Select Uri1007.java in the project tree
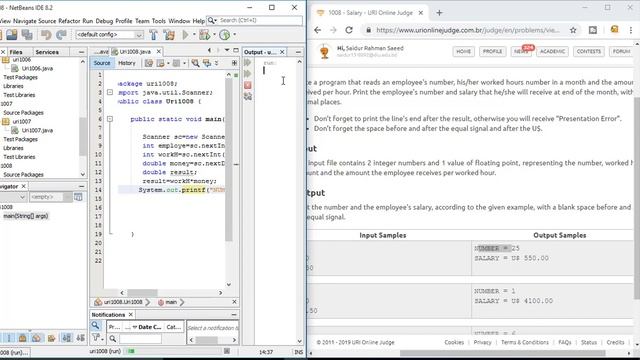 click(x=37, y=131)
